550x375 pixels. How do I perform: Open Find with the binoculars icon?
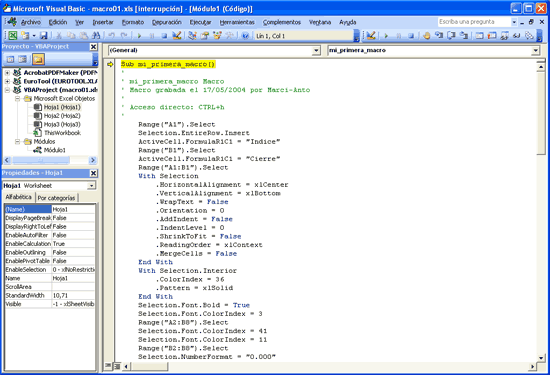pyautogui.click(x=96, y=35)
